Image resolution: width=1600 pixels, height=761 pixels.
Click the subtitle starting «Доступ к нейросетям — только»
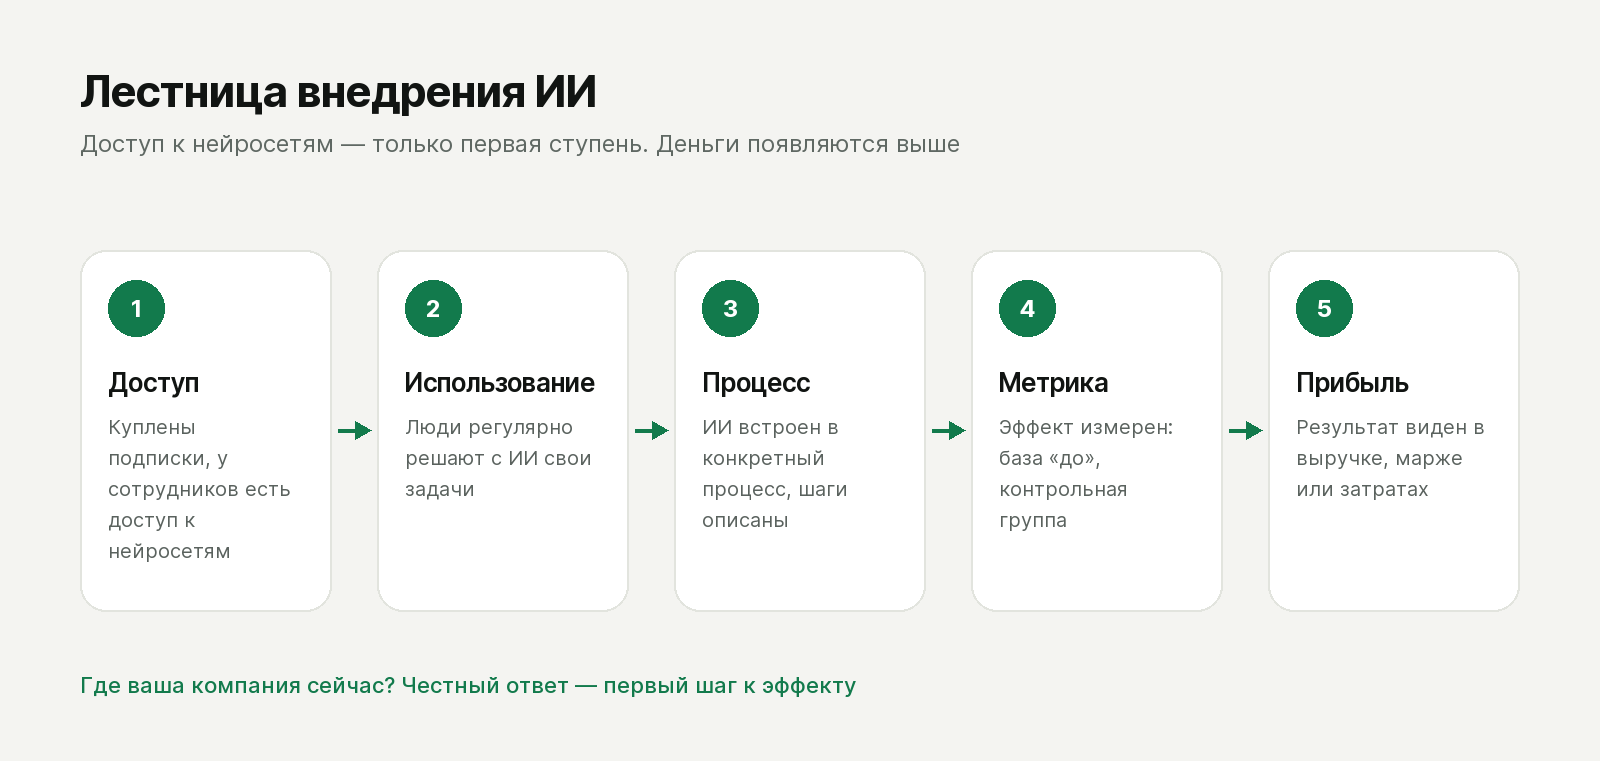point(520,144)
